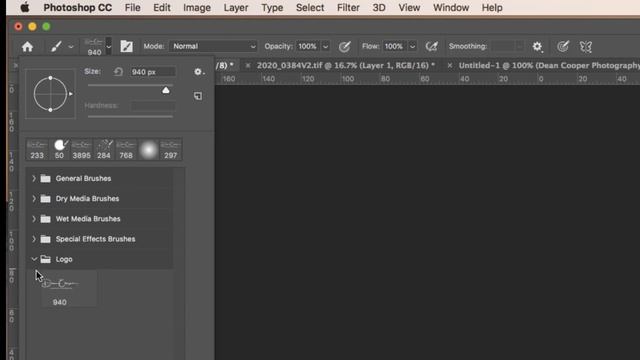
Task: Click the Opacity 100% value field
Action: pos(308,47)
